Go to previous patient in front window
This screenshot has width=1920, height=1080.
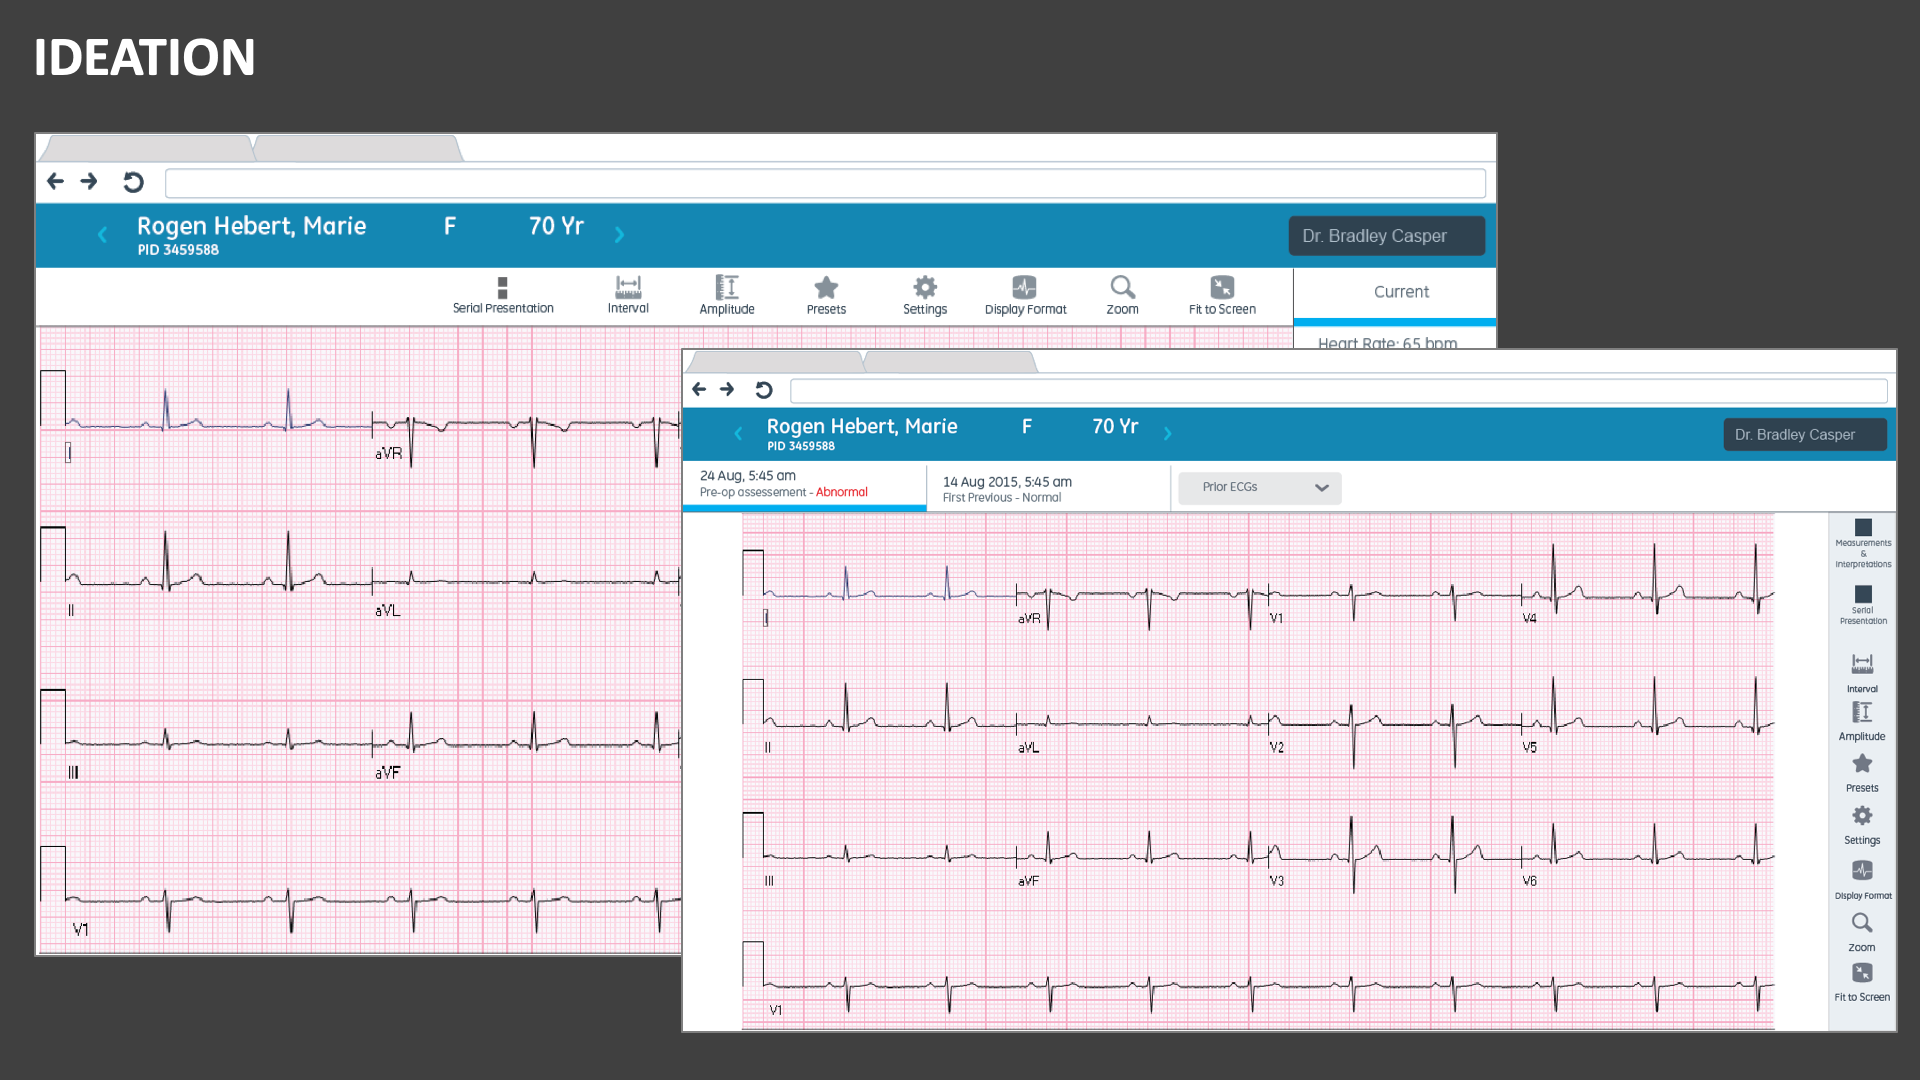(x=738, y=433)
